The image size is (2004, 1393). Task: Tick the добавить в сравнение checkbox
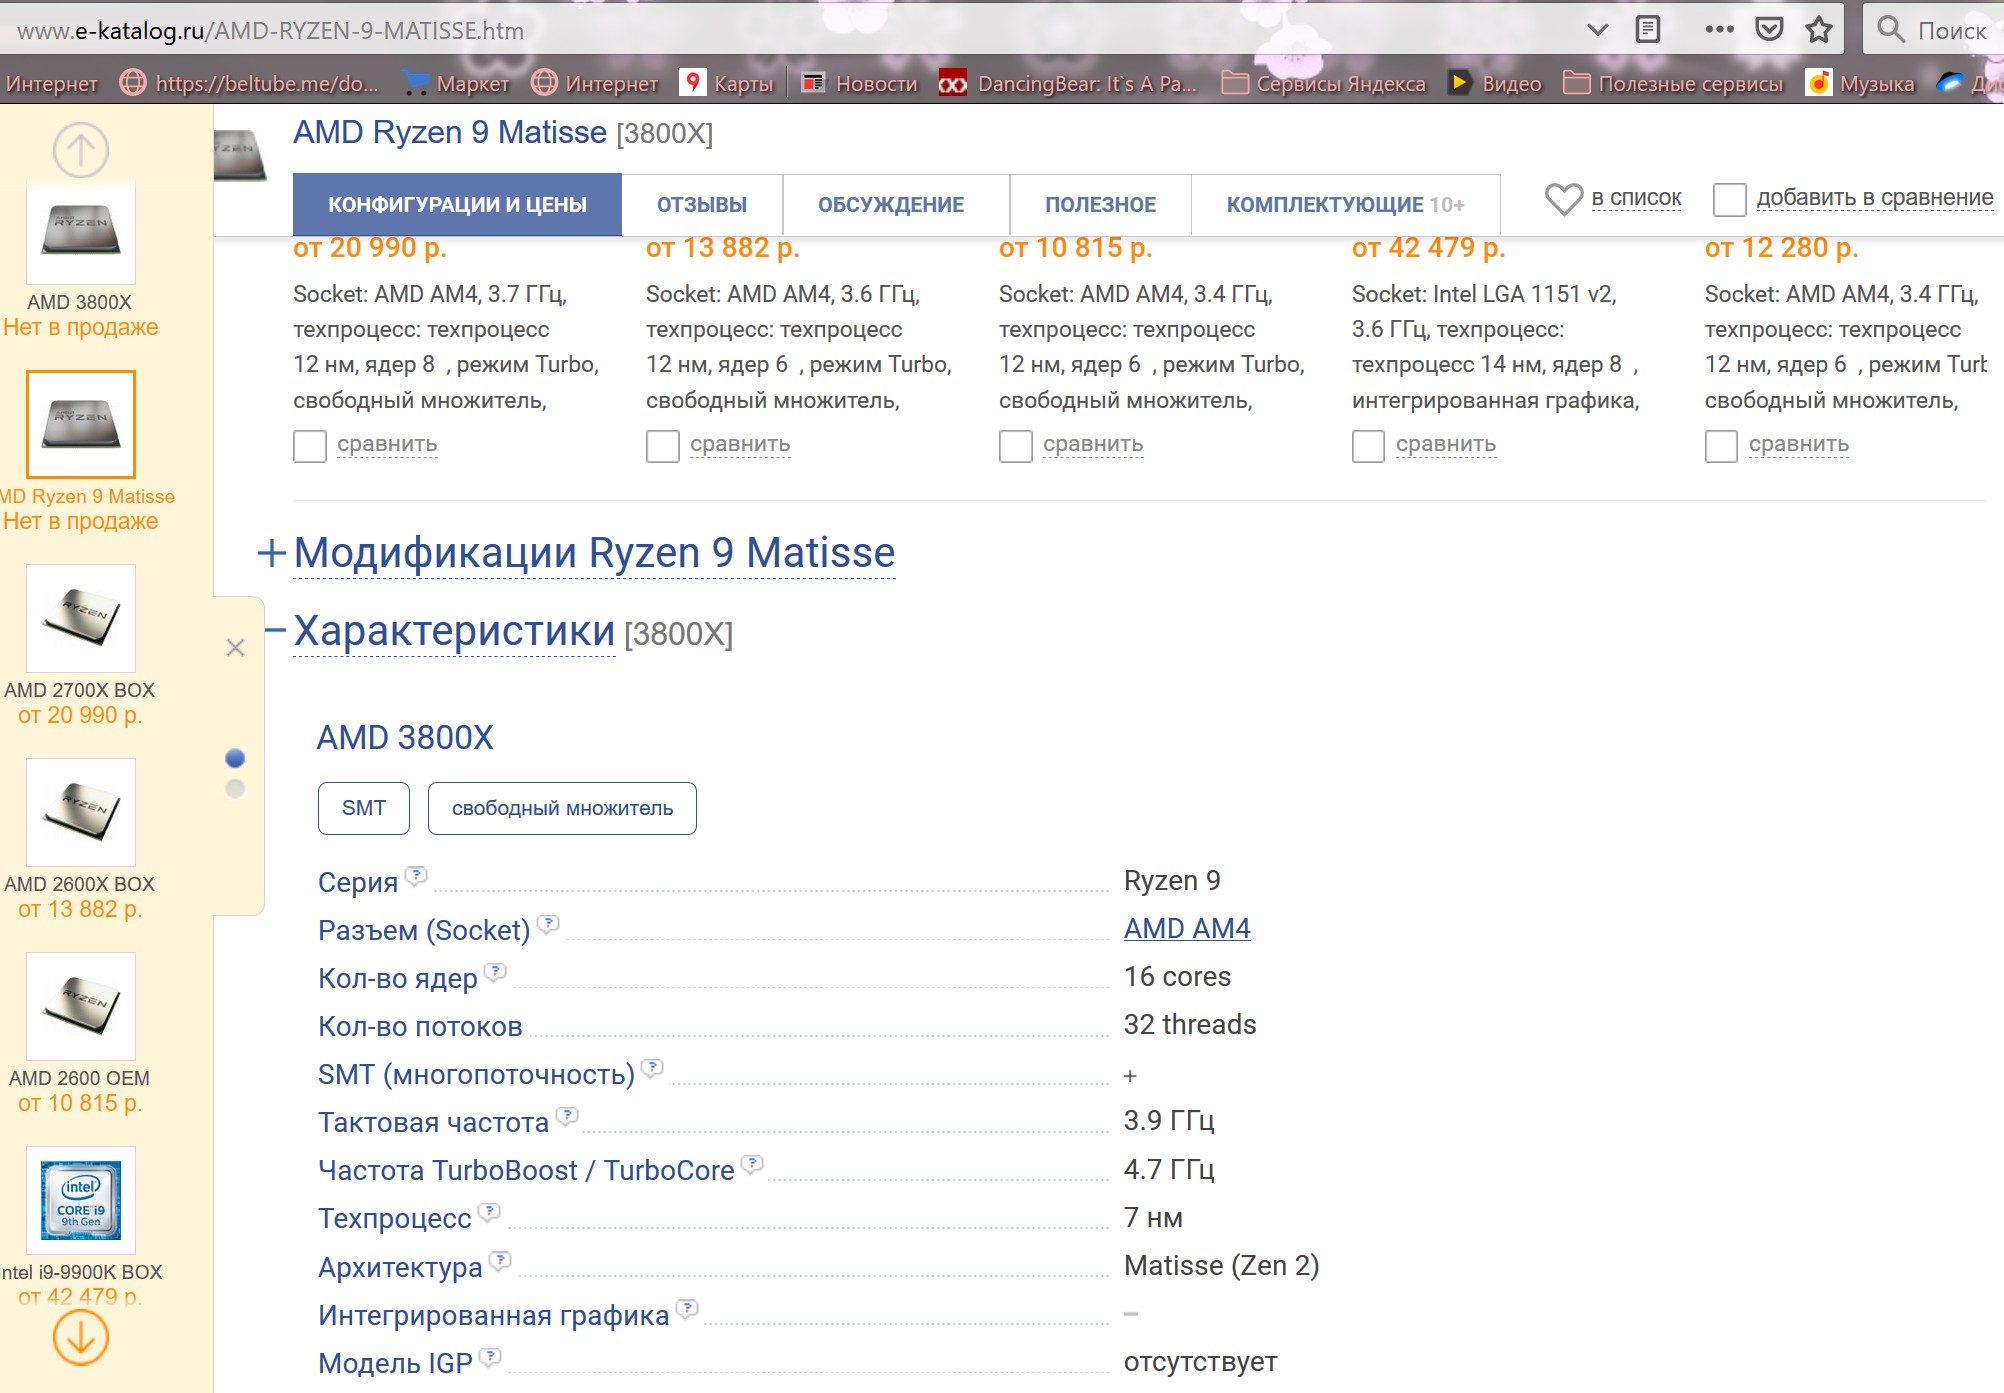pyautogui.click(x=1729, y=199)
